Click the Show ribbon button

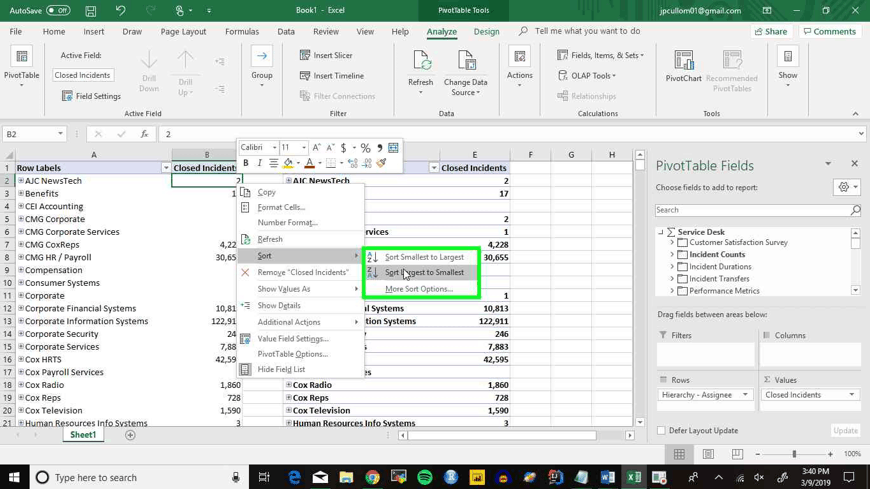tap(787, 68)
